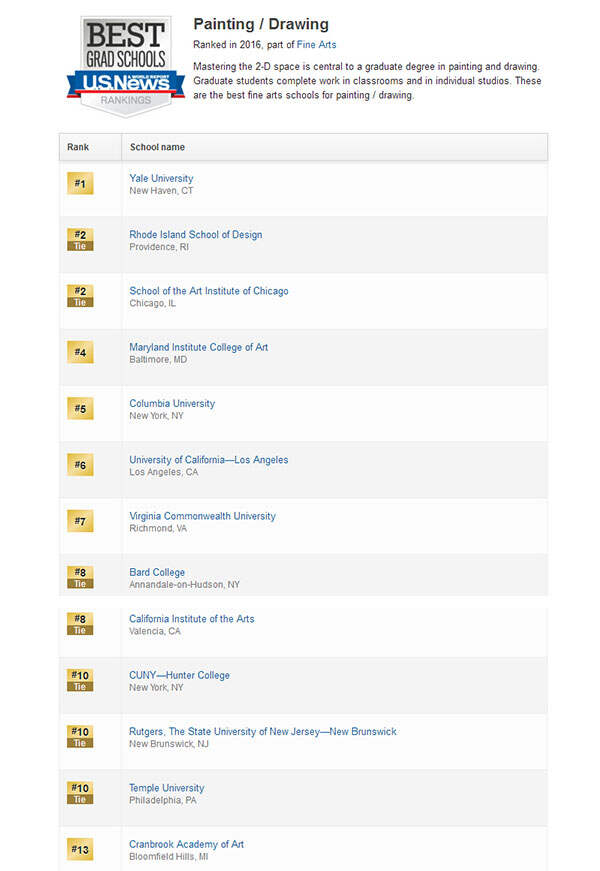Click the Painting / Drawing heading
The width and height of the screenshot is (600, 871).
[x=261, y=24]
